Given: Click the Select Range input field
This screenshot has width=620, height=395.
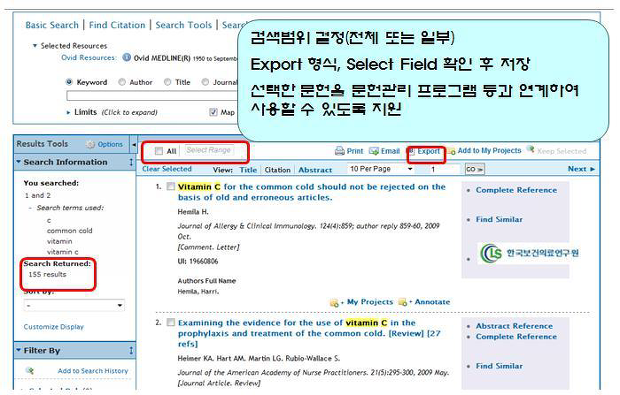Looking at the screenshot, I should (x=209, y=150).
